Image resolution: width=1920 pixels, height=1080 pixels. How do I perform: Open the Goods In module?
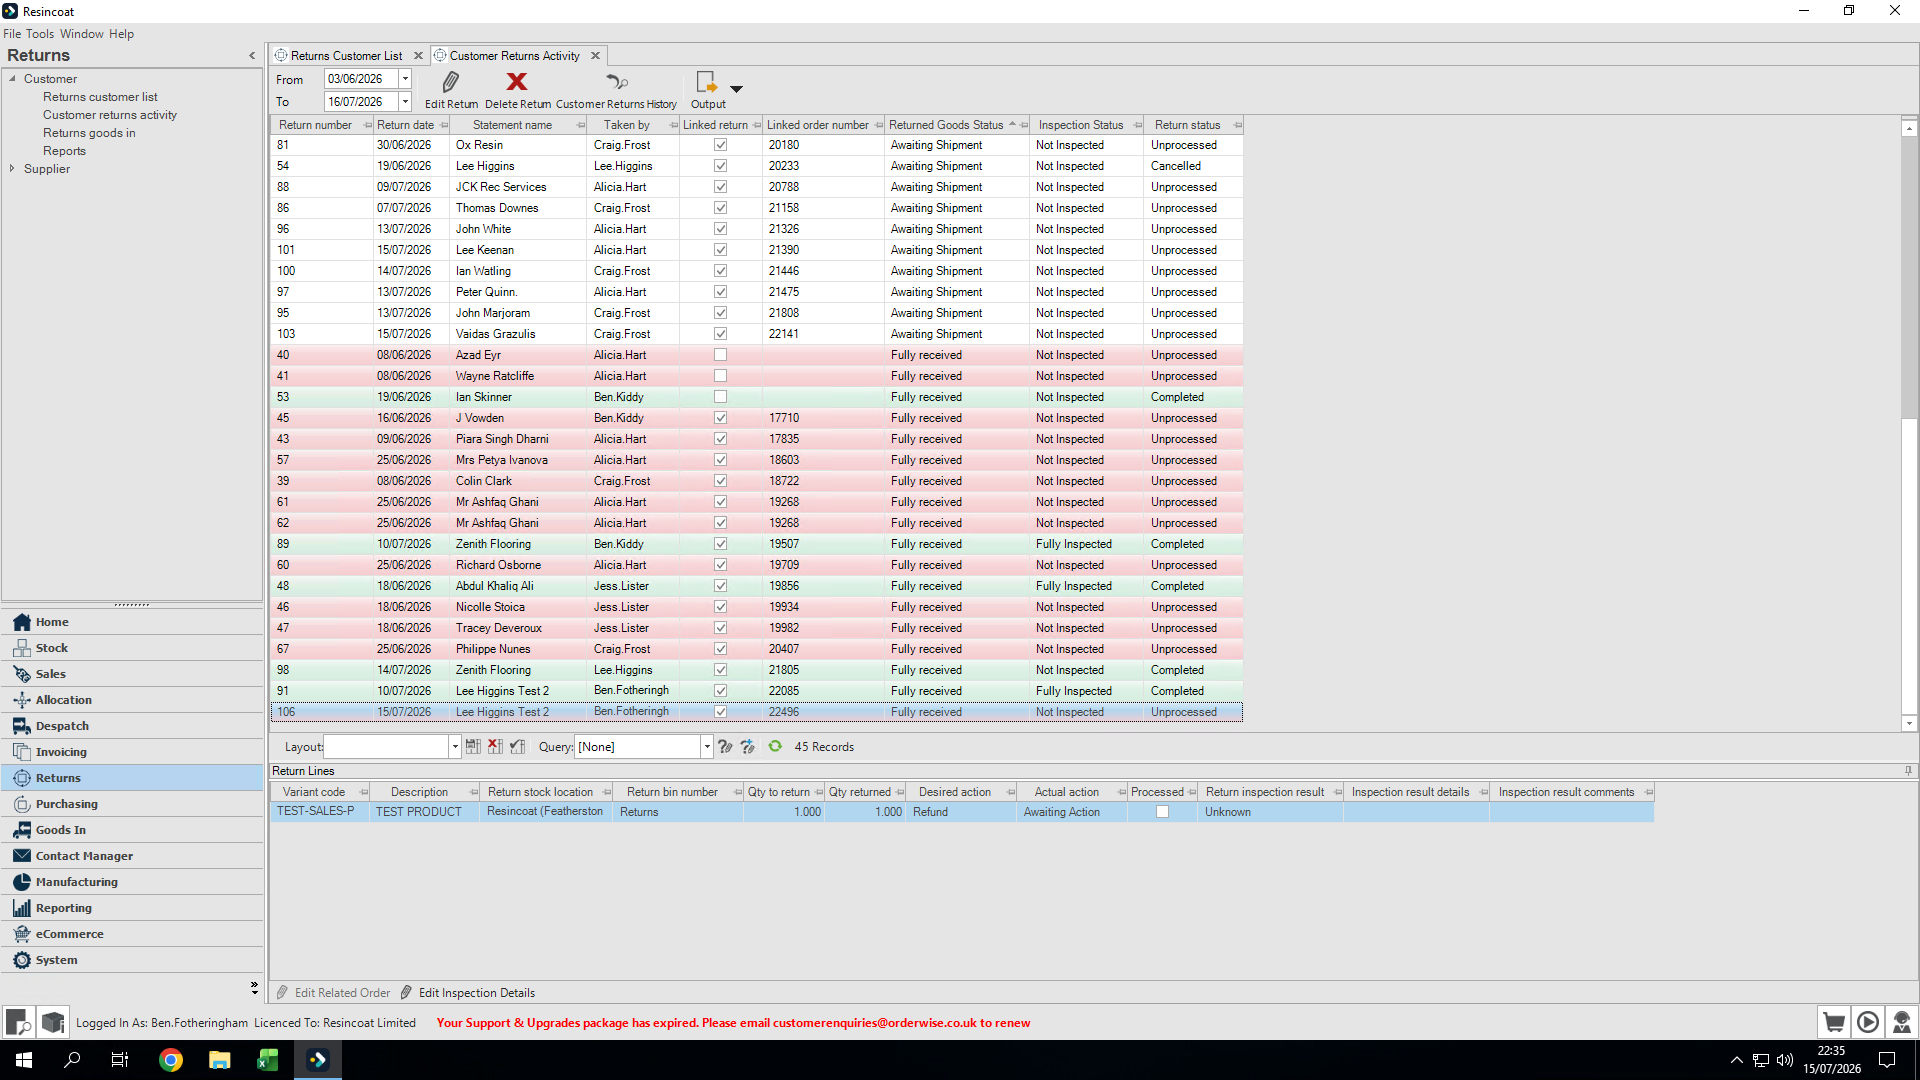point(132,830)
